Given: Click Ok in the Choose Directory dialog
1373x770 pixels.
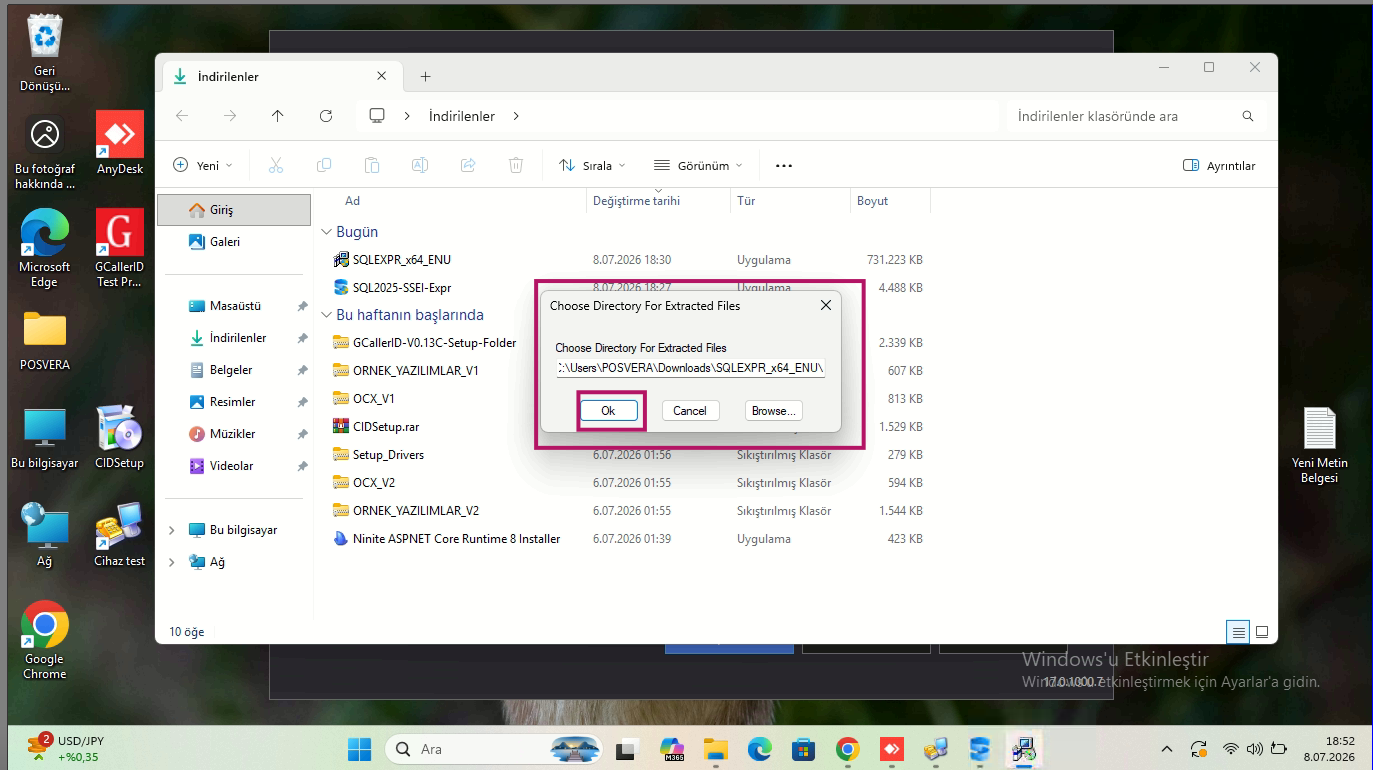Looking at the screenshot, I should pyautogui.click(x=608, y=411).
